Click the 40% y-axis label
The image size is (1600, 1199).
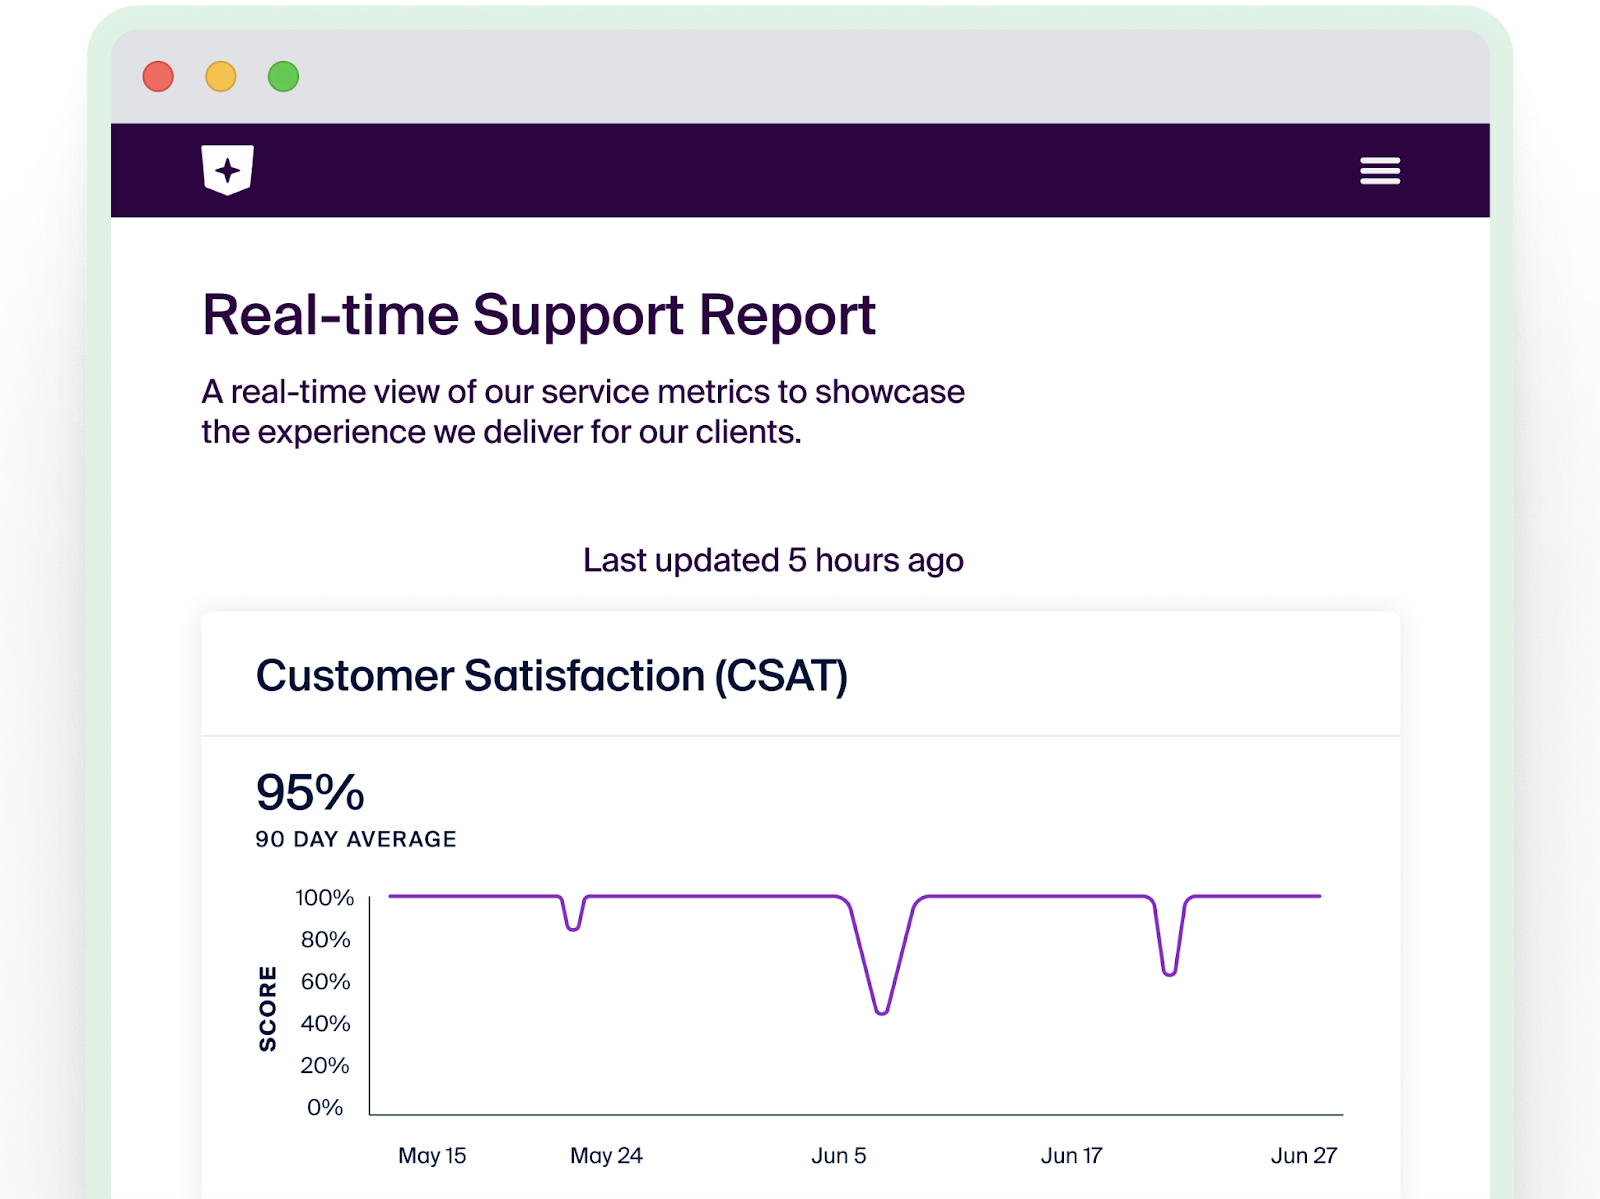[326, 1024]
